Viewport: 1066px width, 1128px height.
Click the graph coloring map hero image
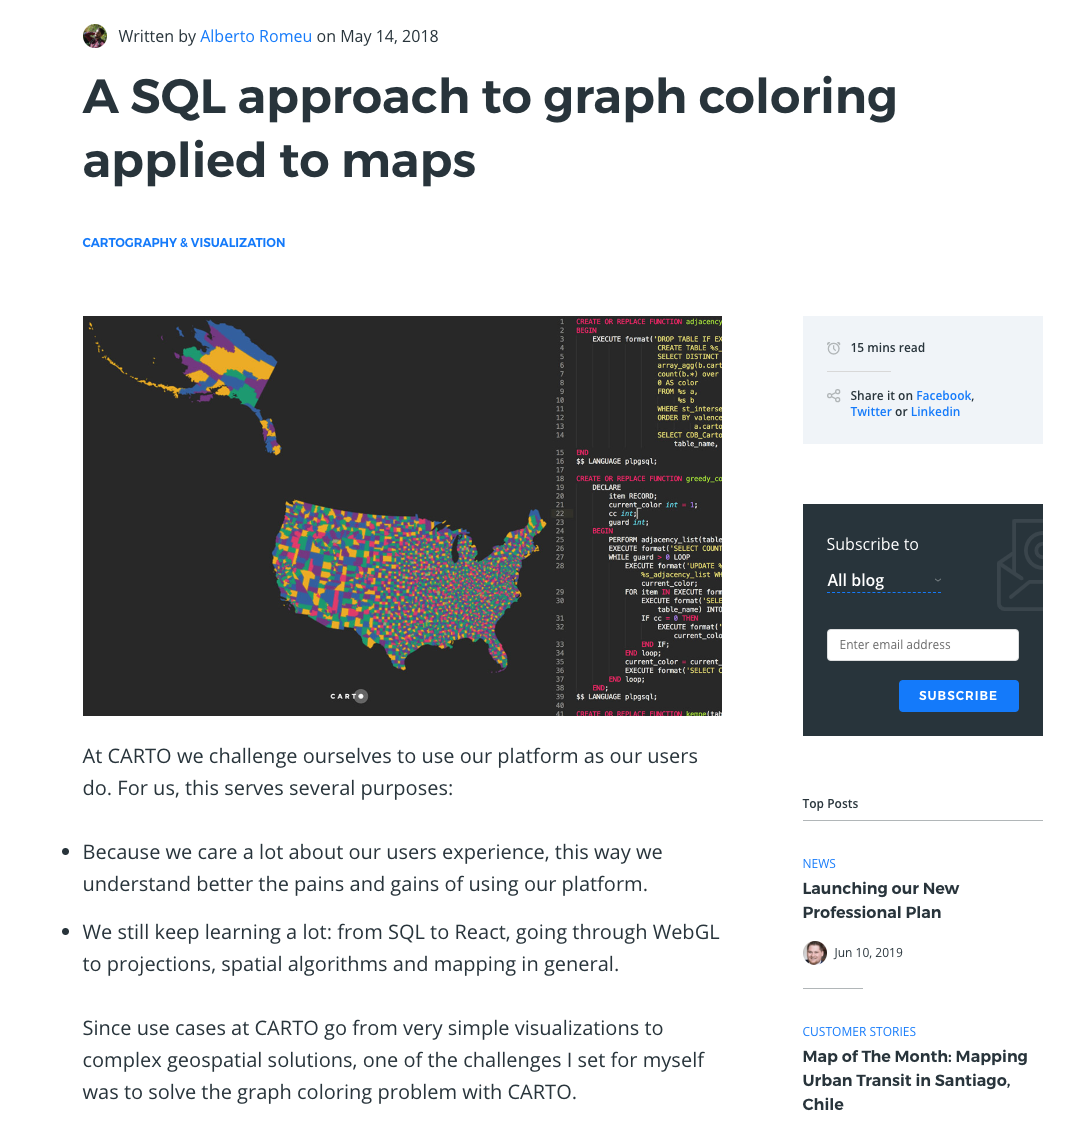point(402,516)
